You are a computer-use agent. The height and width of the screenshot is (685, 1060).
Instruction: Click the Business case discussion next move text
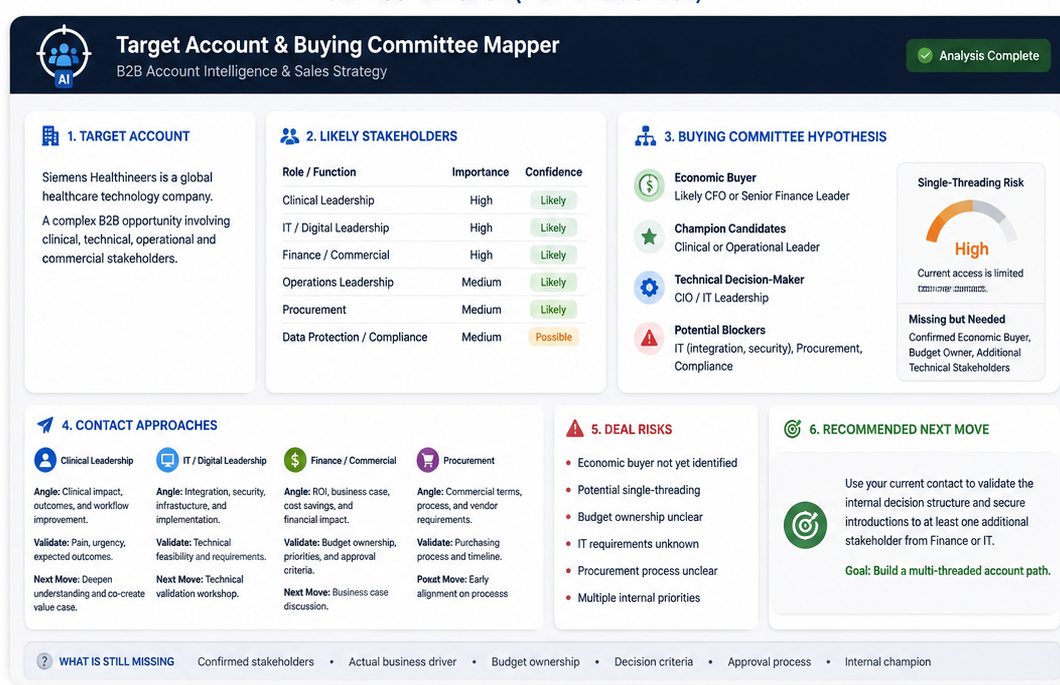pyautogui.click(x=336, y=599)
